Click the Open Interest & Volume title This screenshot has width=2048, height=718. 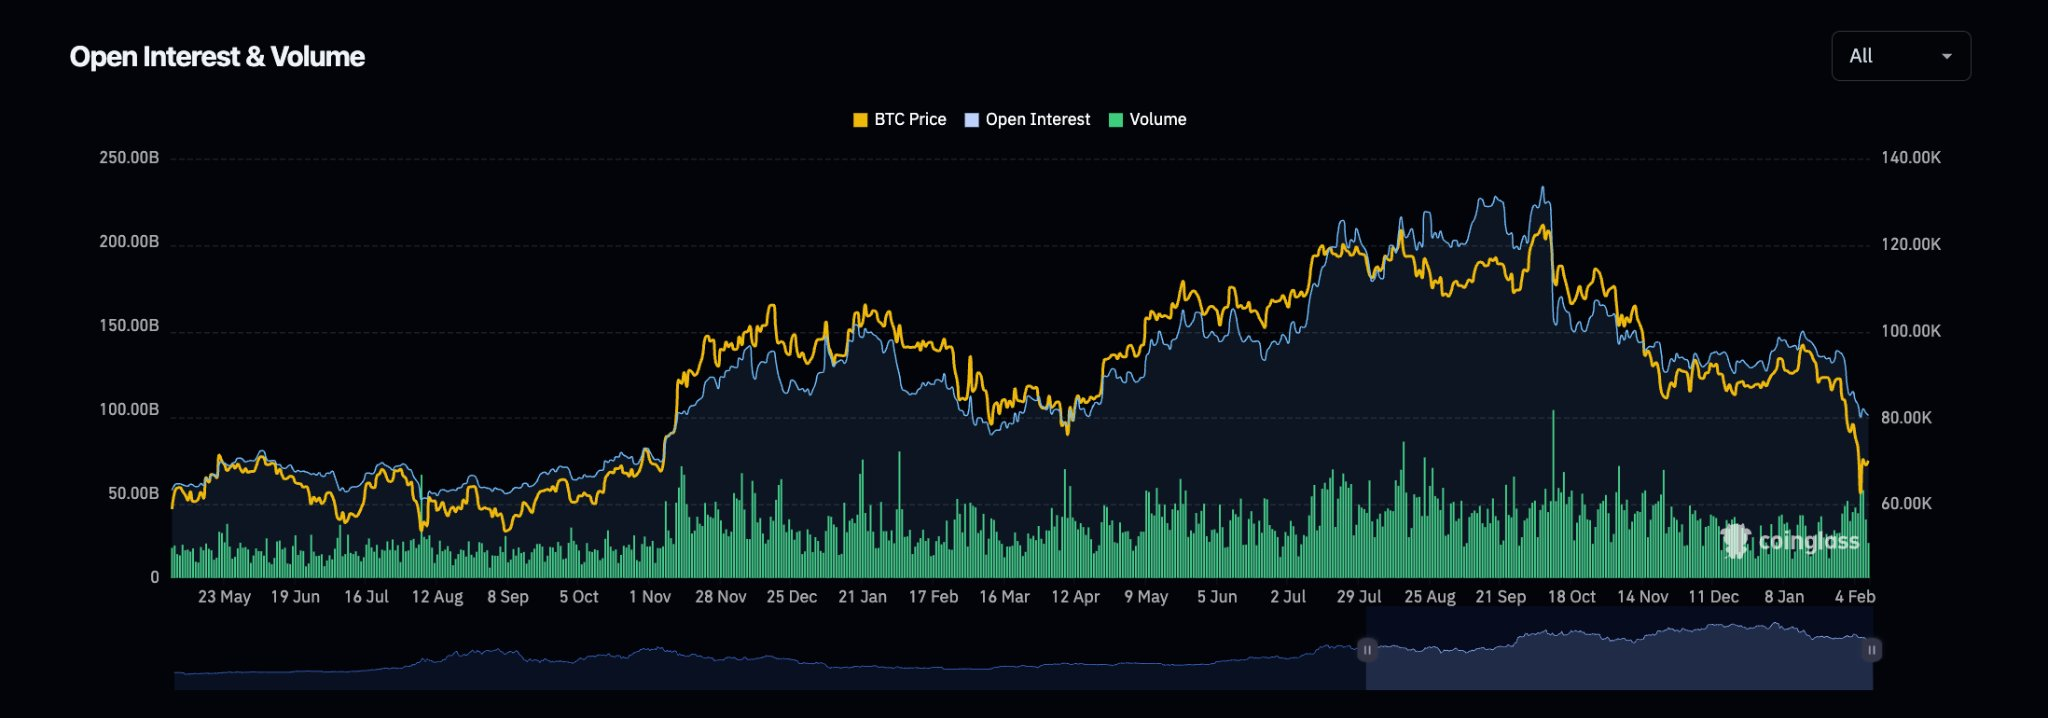pos(217,57)
